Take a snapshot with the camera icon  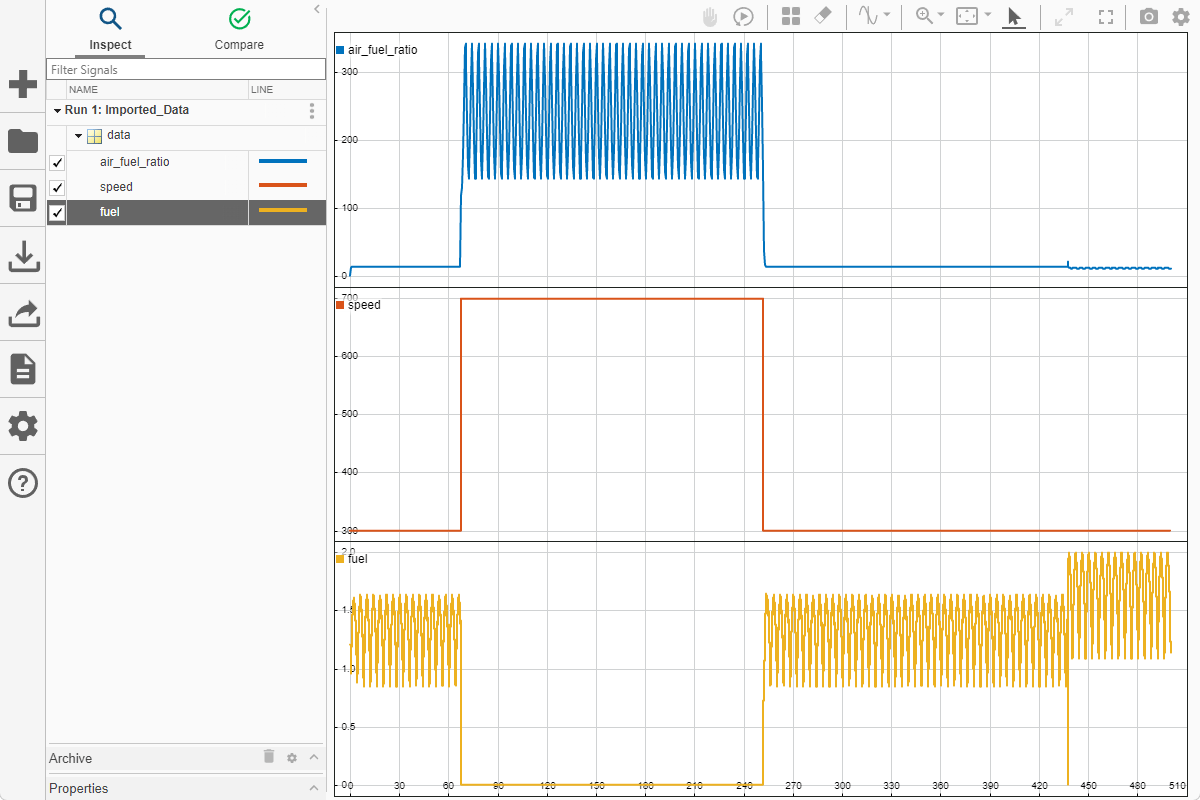[1148, 17]
